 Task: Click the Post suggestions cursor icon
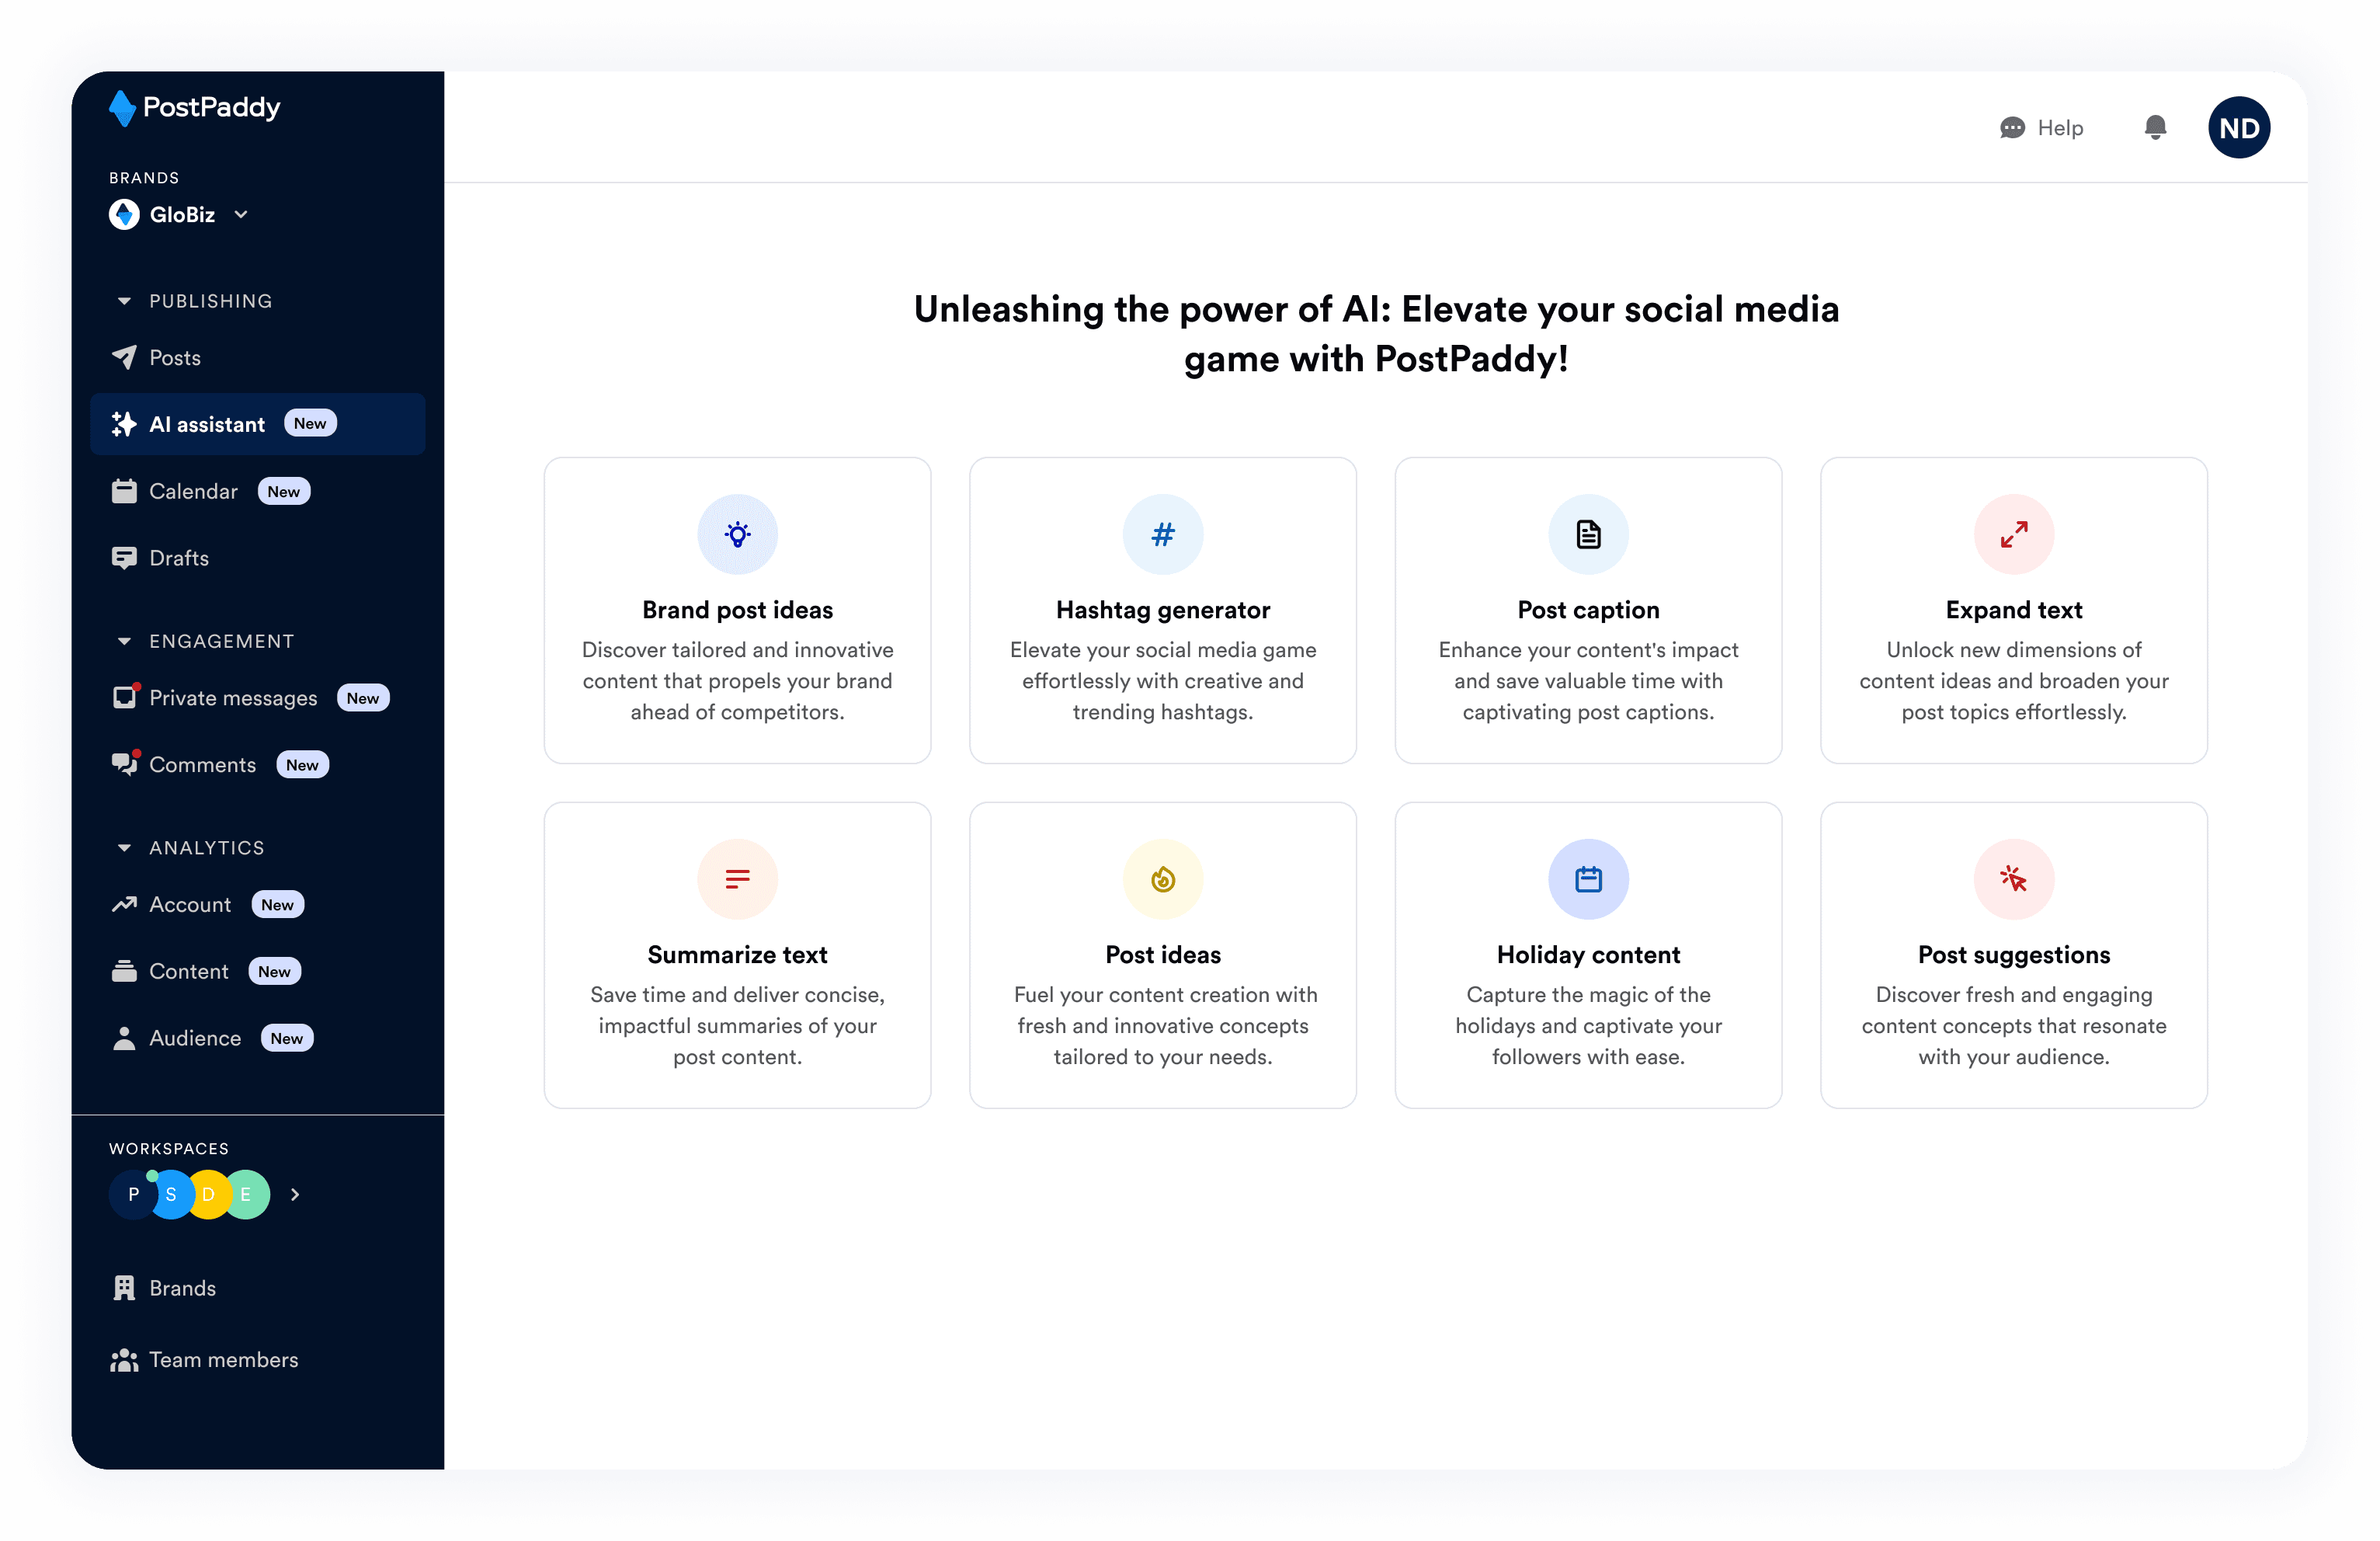[x=2013, y=879]
